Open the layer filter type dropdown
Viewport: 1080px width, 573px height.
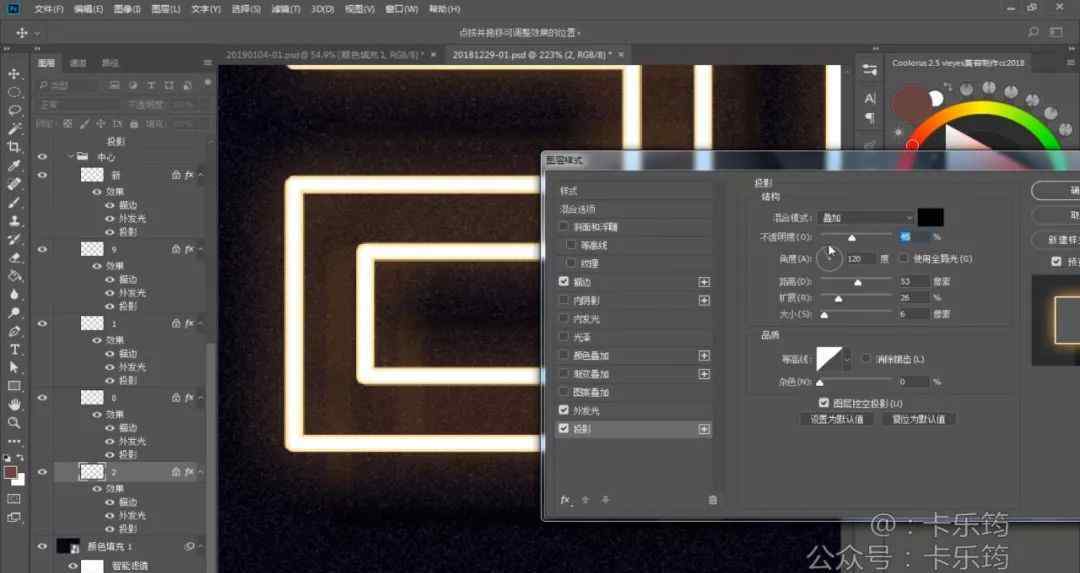71,85
